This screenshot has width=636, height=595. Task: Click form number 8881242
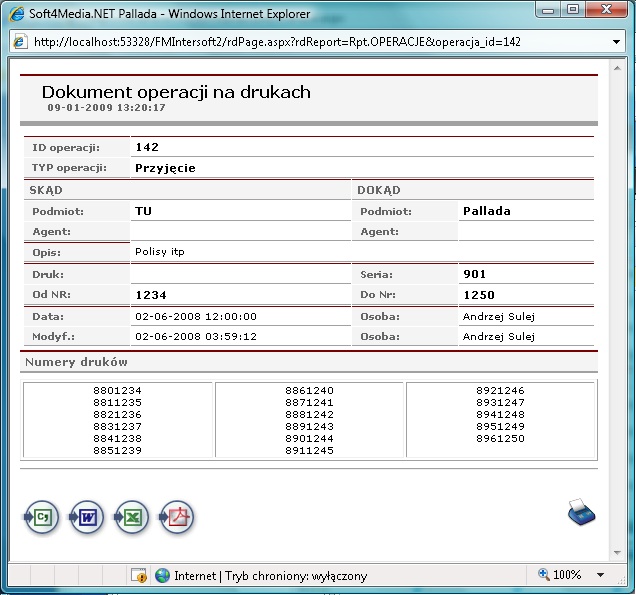coord(309,415)
